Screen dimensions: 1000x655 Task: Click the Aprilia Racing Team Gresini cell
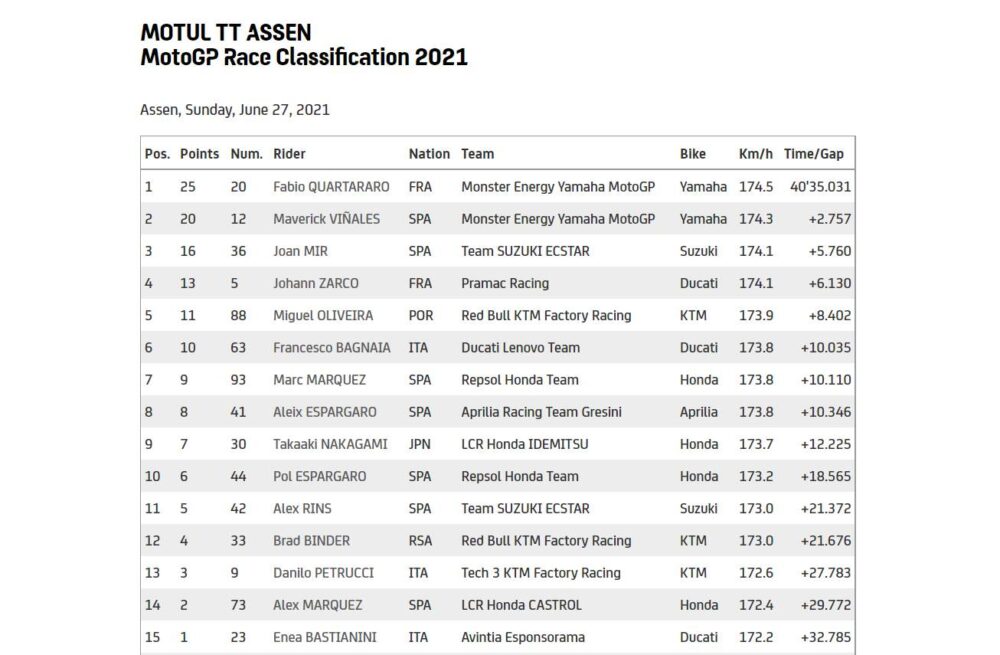pos(541,412)
